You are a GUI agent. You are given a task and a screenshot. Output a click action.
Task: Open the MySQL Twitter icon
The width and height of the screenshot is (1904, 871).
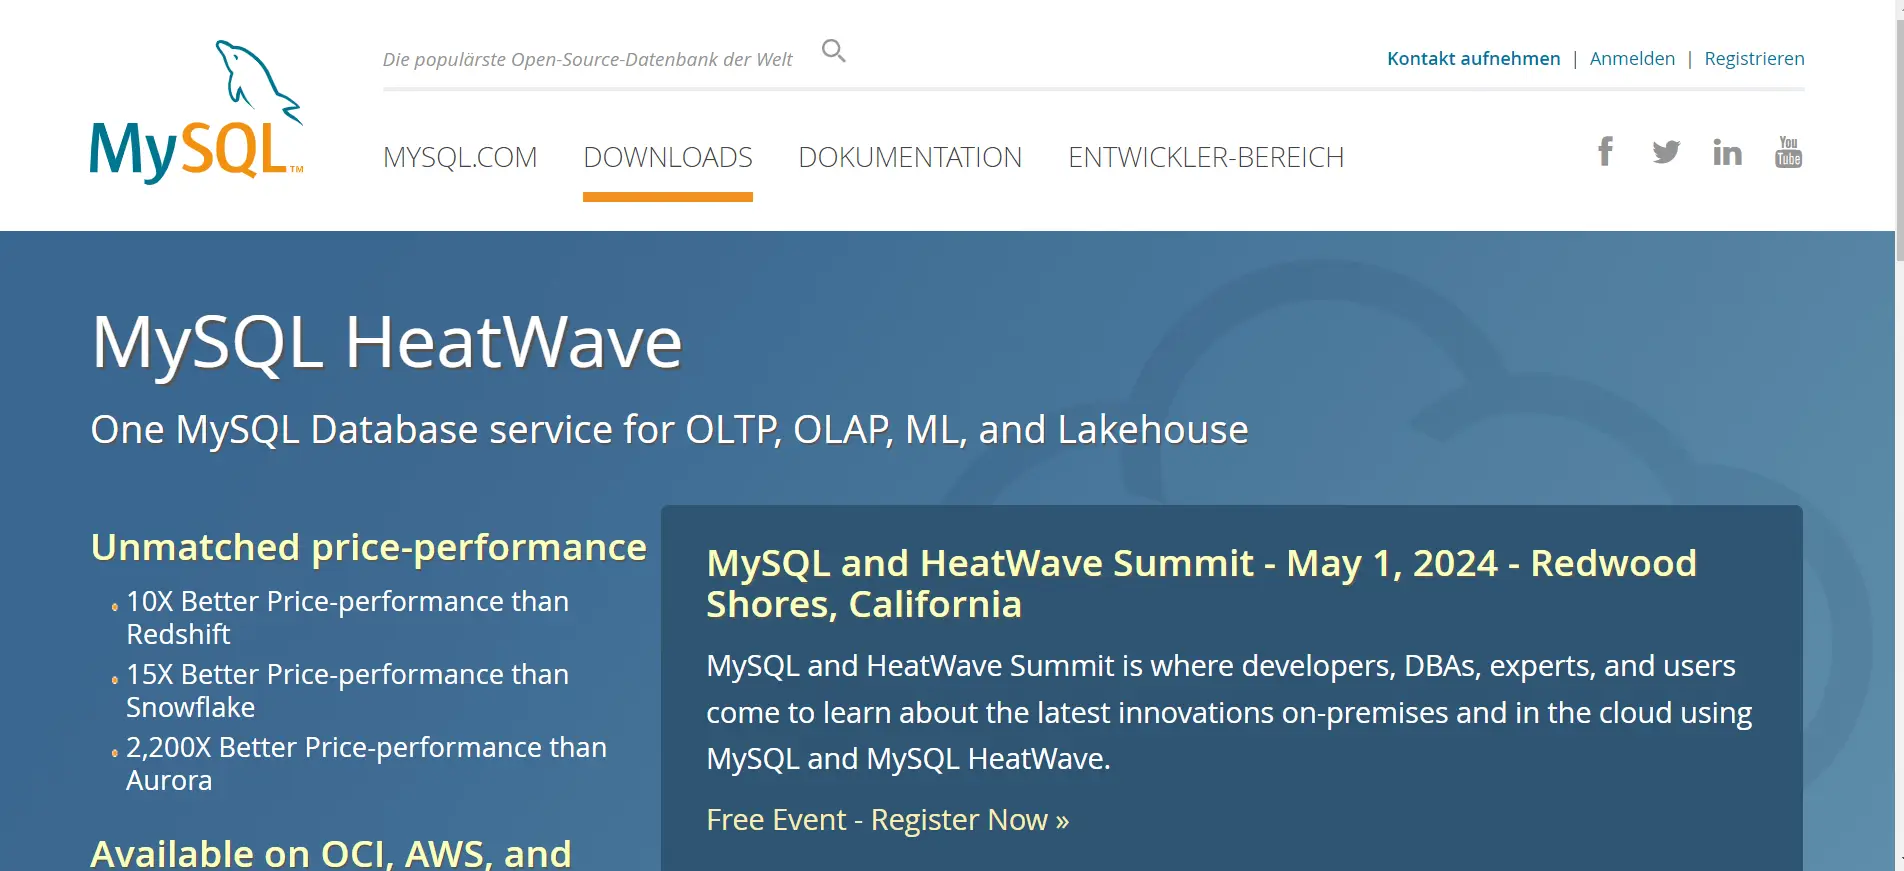coord(1666,152)
